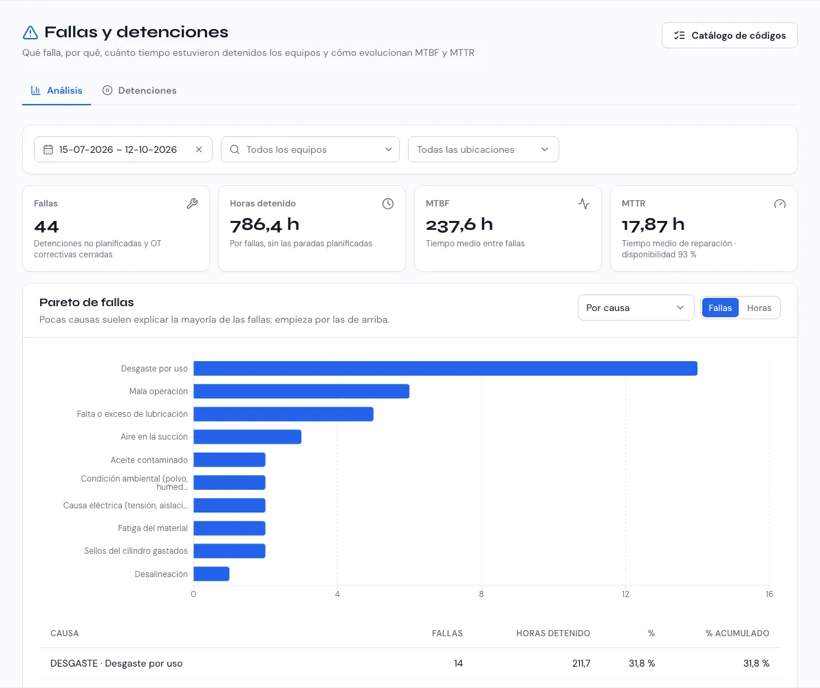This screenshot has width=820, height=688.
Task: Click the Condición ambiental bar in the chart
Action: 229,483
